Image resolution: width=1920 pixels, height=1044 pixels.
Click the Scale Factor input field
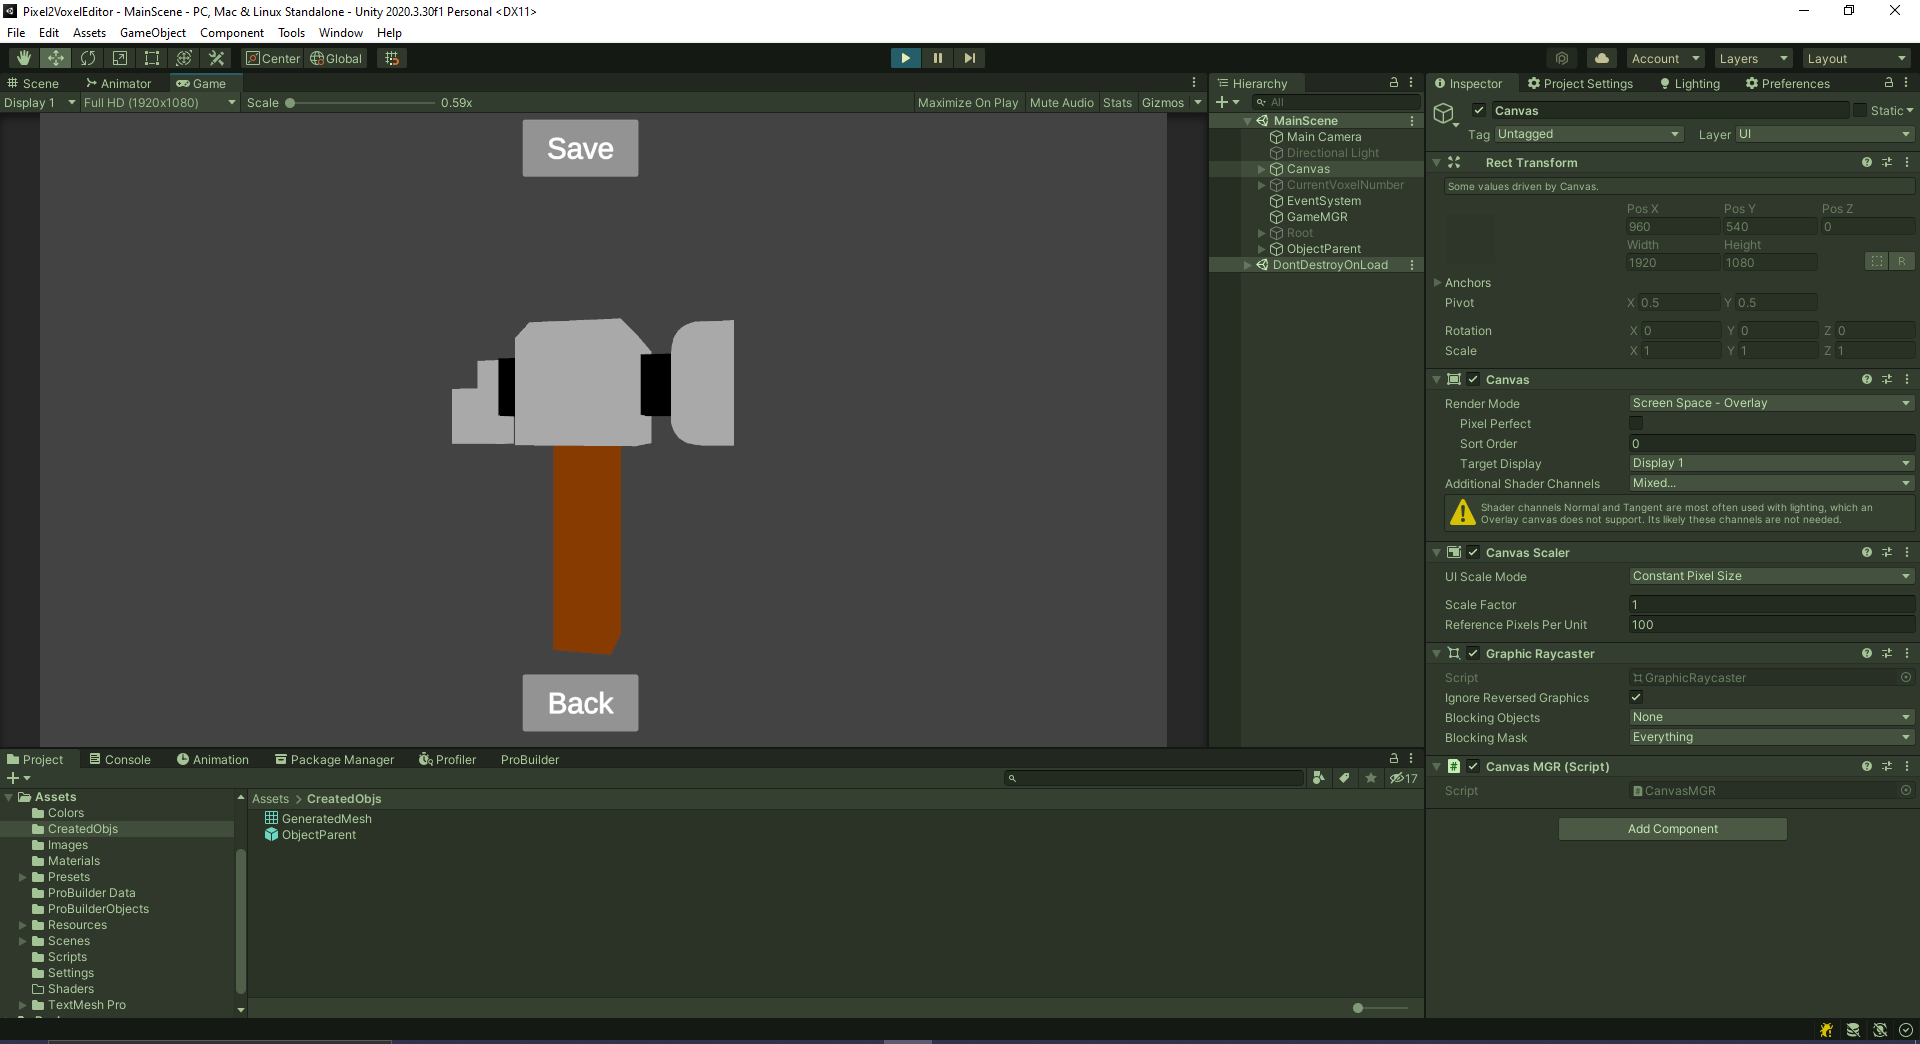[x=1772, y=605]
